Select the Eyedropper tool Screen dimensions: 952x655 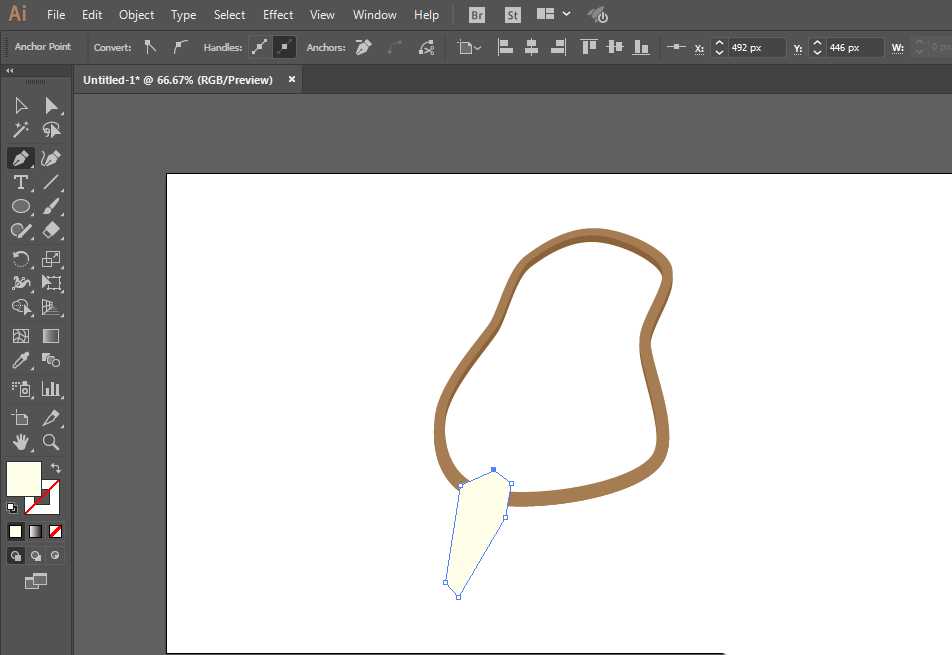[20, 361]
